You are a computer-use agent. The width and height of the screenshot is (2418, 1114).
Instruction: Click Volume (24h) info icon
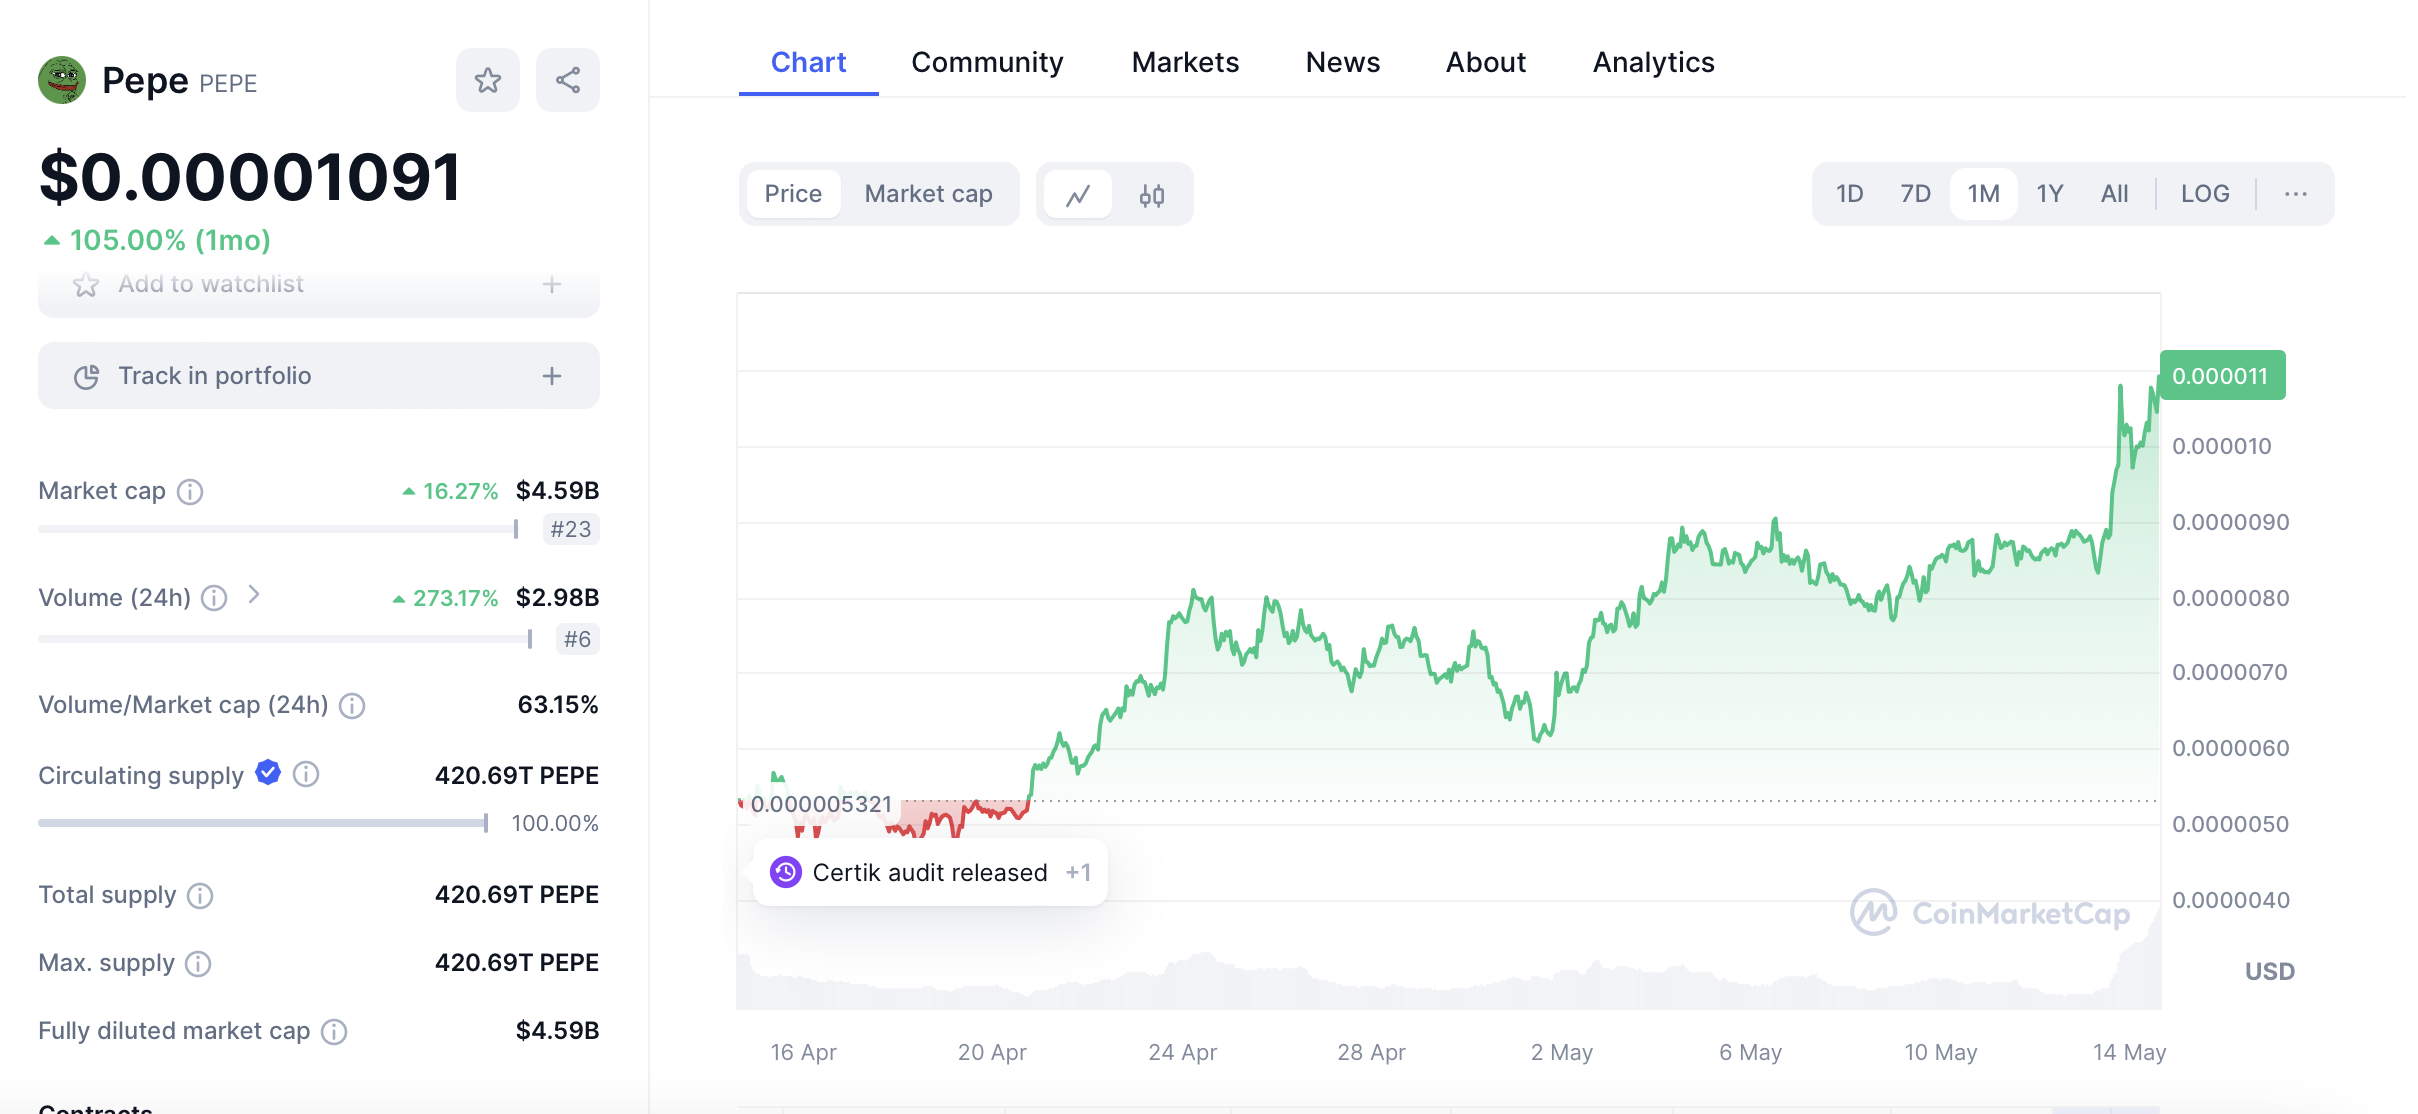pyautogui.click(x=214, y=598)
